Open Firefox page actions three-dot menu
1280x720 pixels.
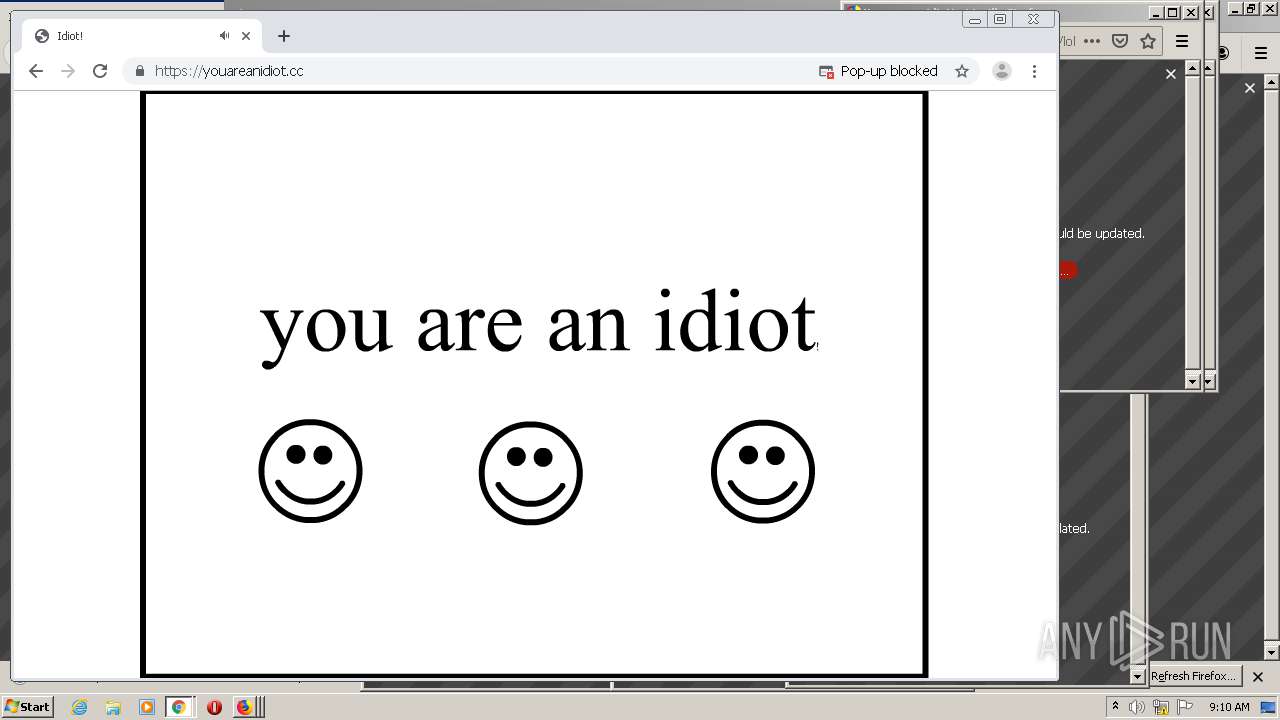[x=1092, y=41]
